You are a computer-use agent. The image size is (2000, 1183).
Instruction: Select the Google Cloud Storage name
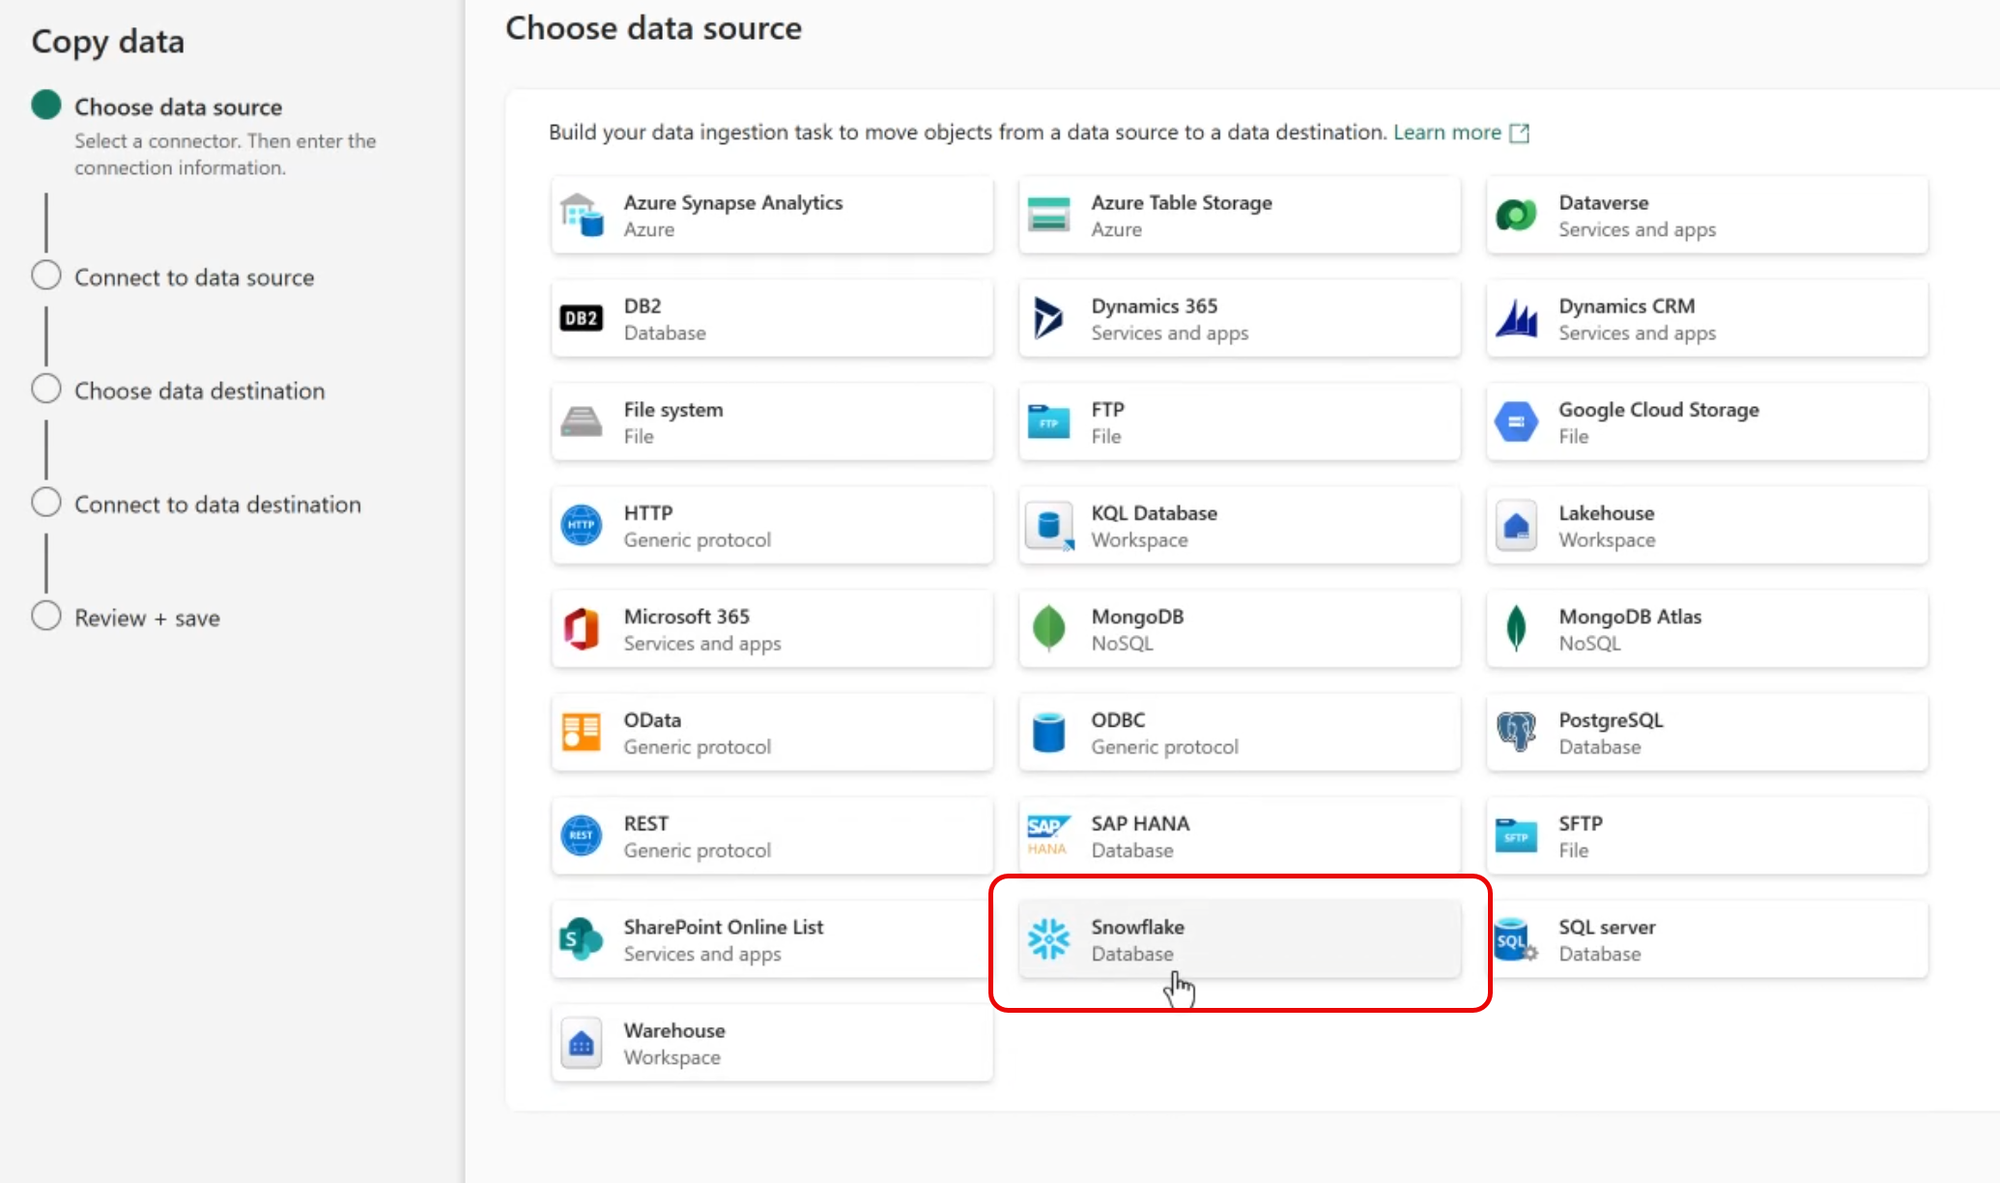click(1658, 410)
